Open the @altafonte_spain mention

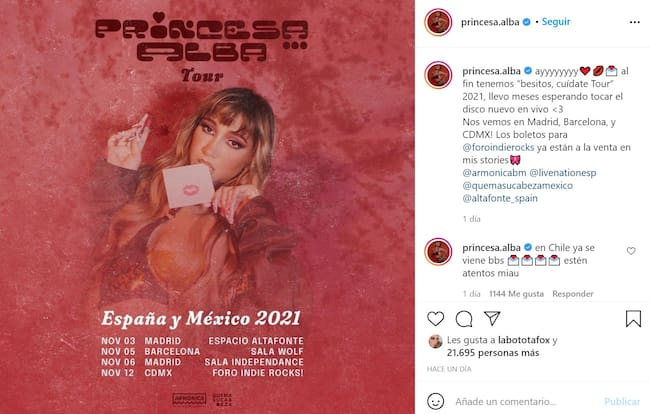500,198
